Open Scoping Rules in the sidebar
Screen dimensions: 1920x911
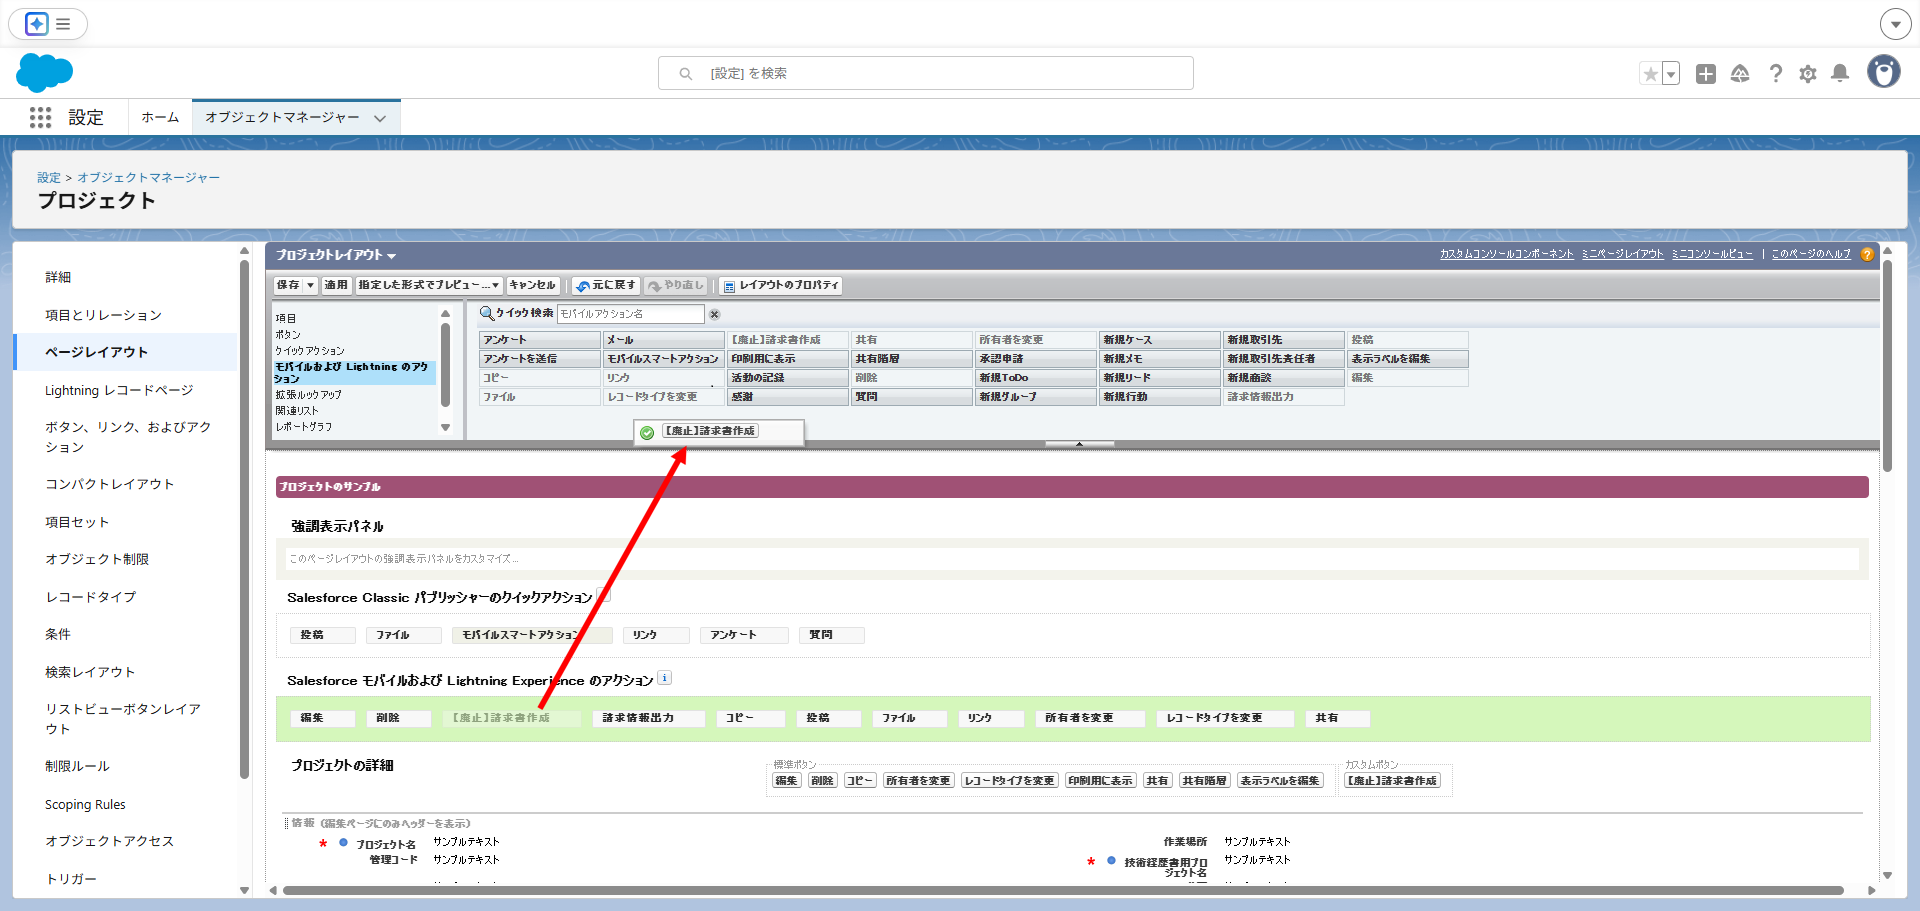(85, 804)
